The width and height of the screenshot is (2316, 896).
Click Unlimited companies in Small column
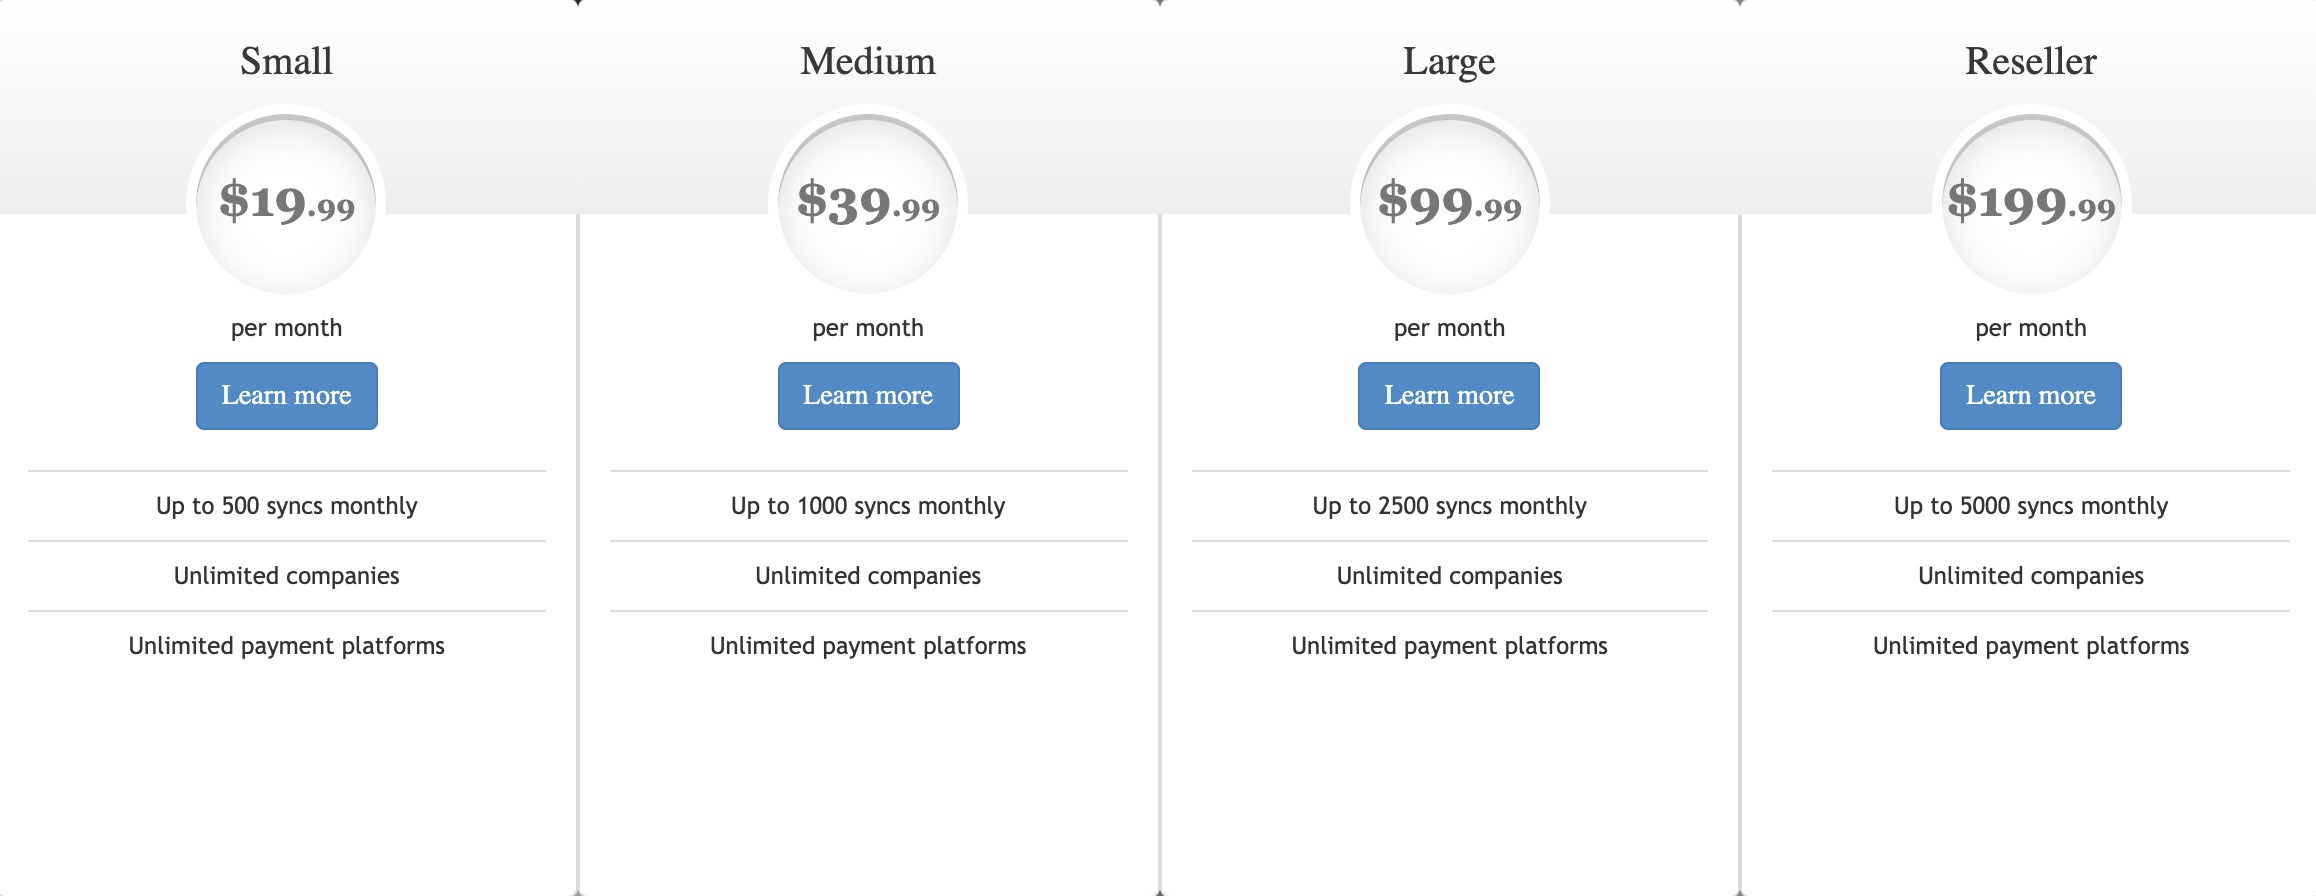[x=287, y=576]
